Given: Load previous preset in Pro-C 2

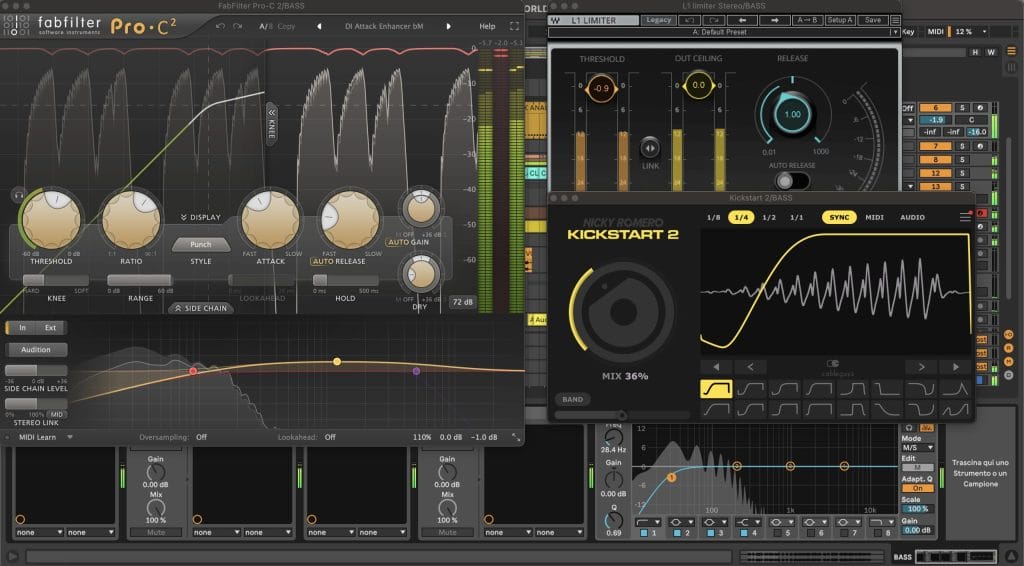Looking at the screenshot, I should (x=319, y=26).
